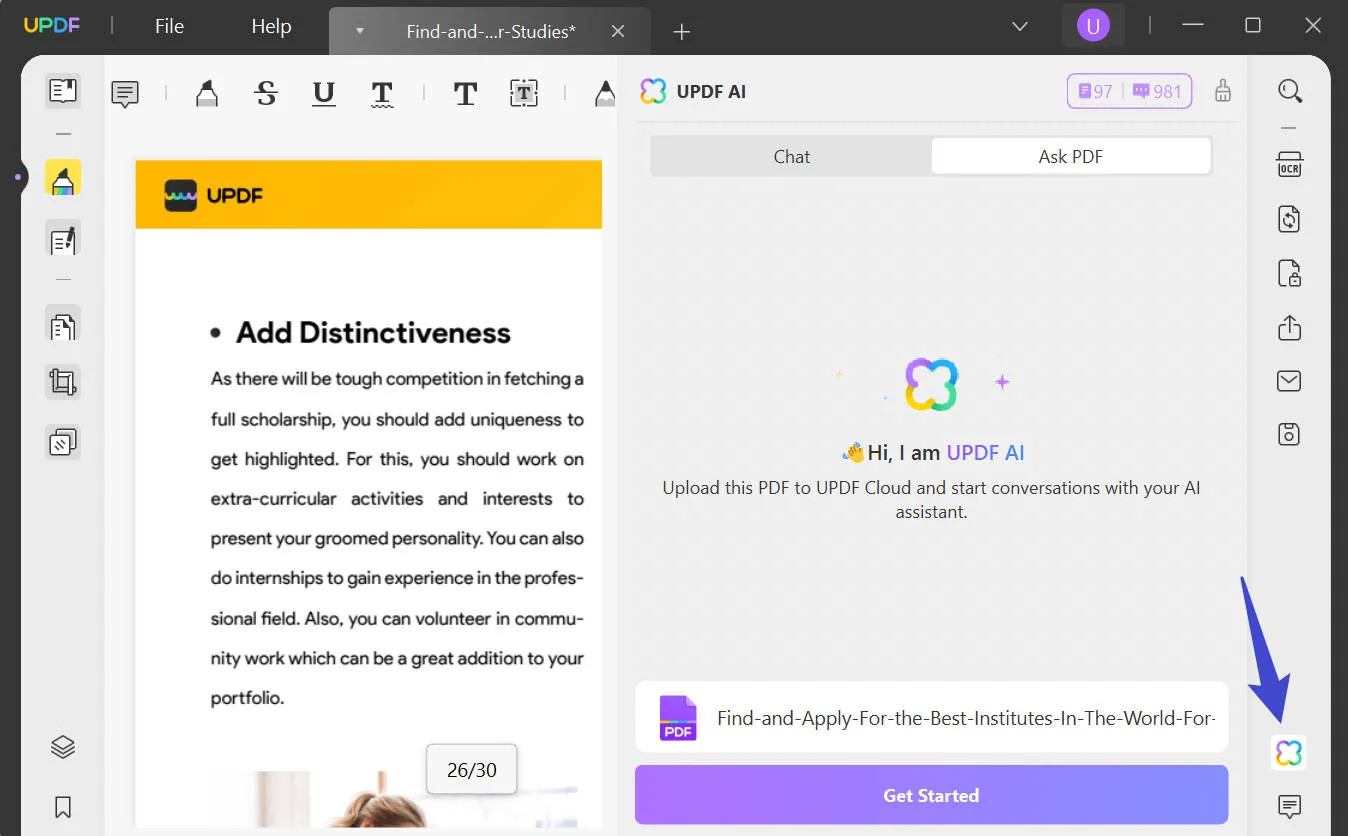Click the 26/30 page indicator
Image resolution: width=1348 pixels, height=836 pixels.
(x=471, y=769)
